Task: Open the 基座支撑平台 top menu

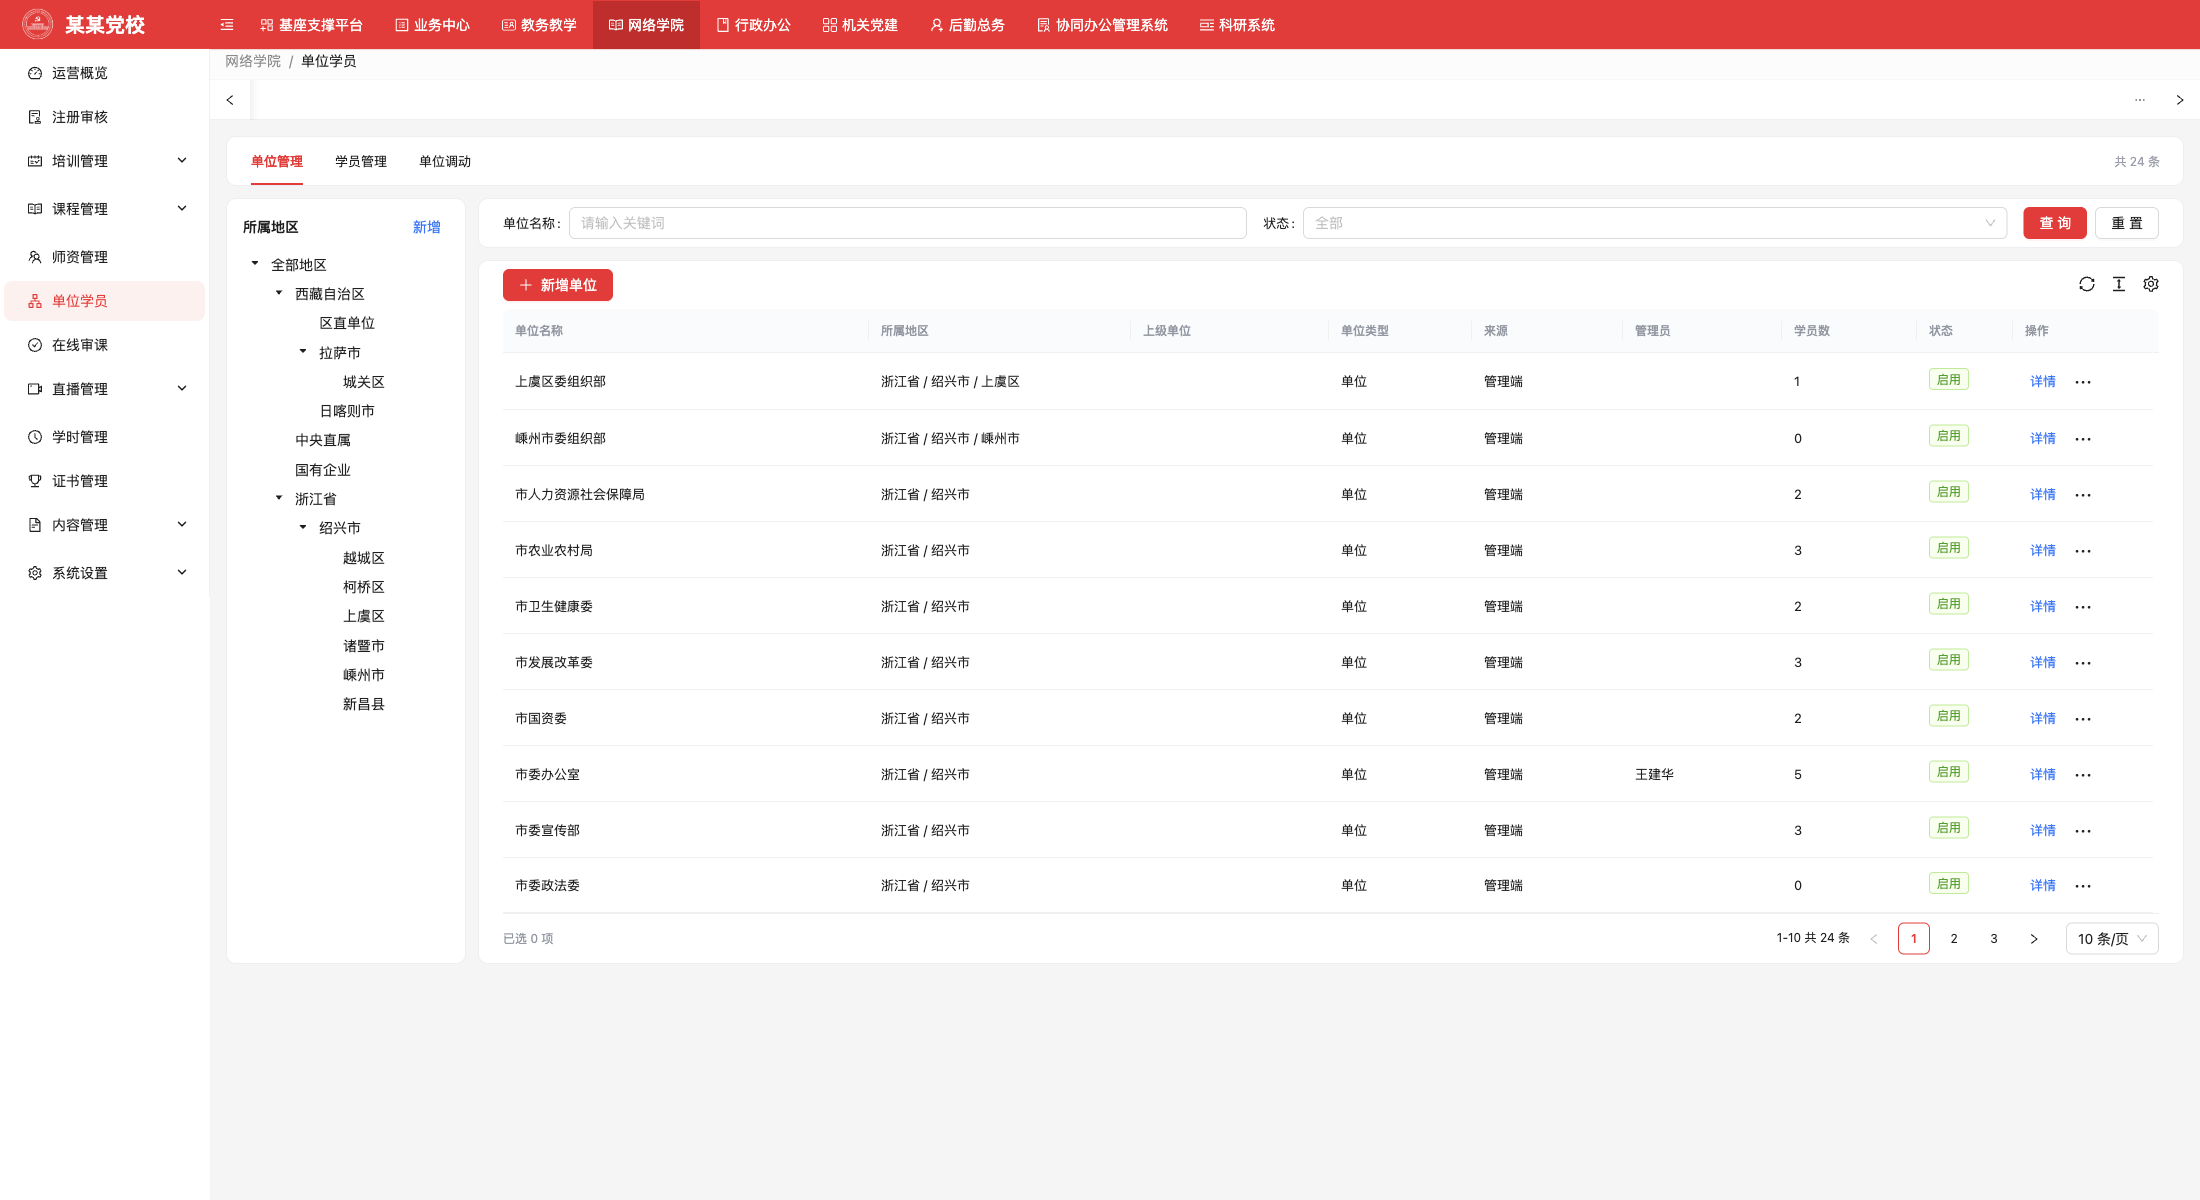Action: pyautogui.click(x=311, y=25)
